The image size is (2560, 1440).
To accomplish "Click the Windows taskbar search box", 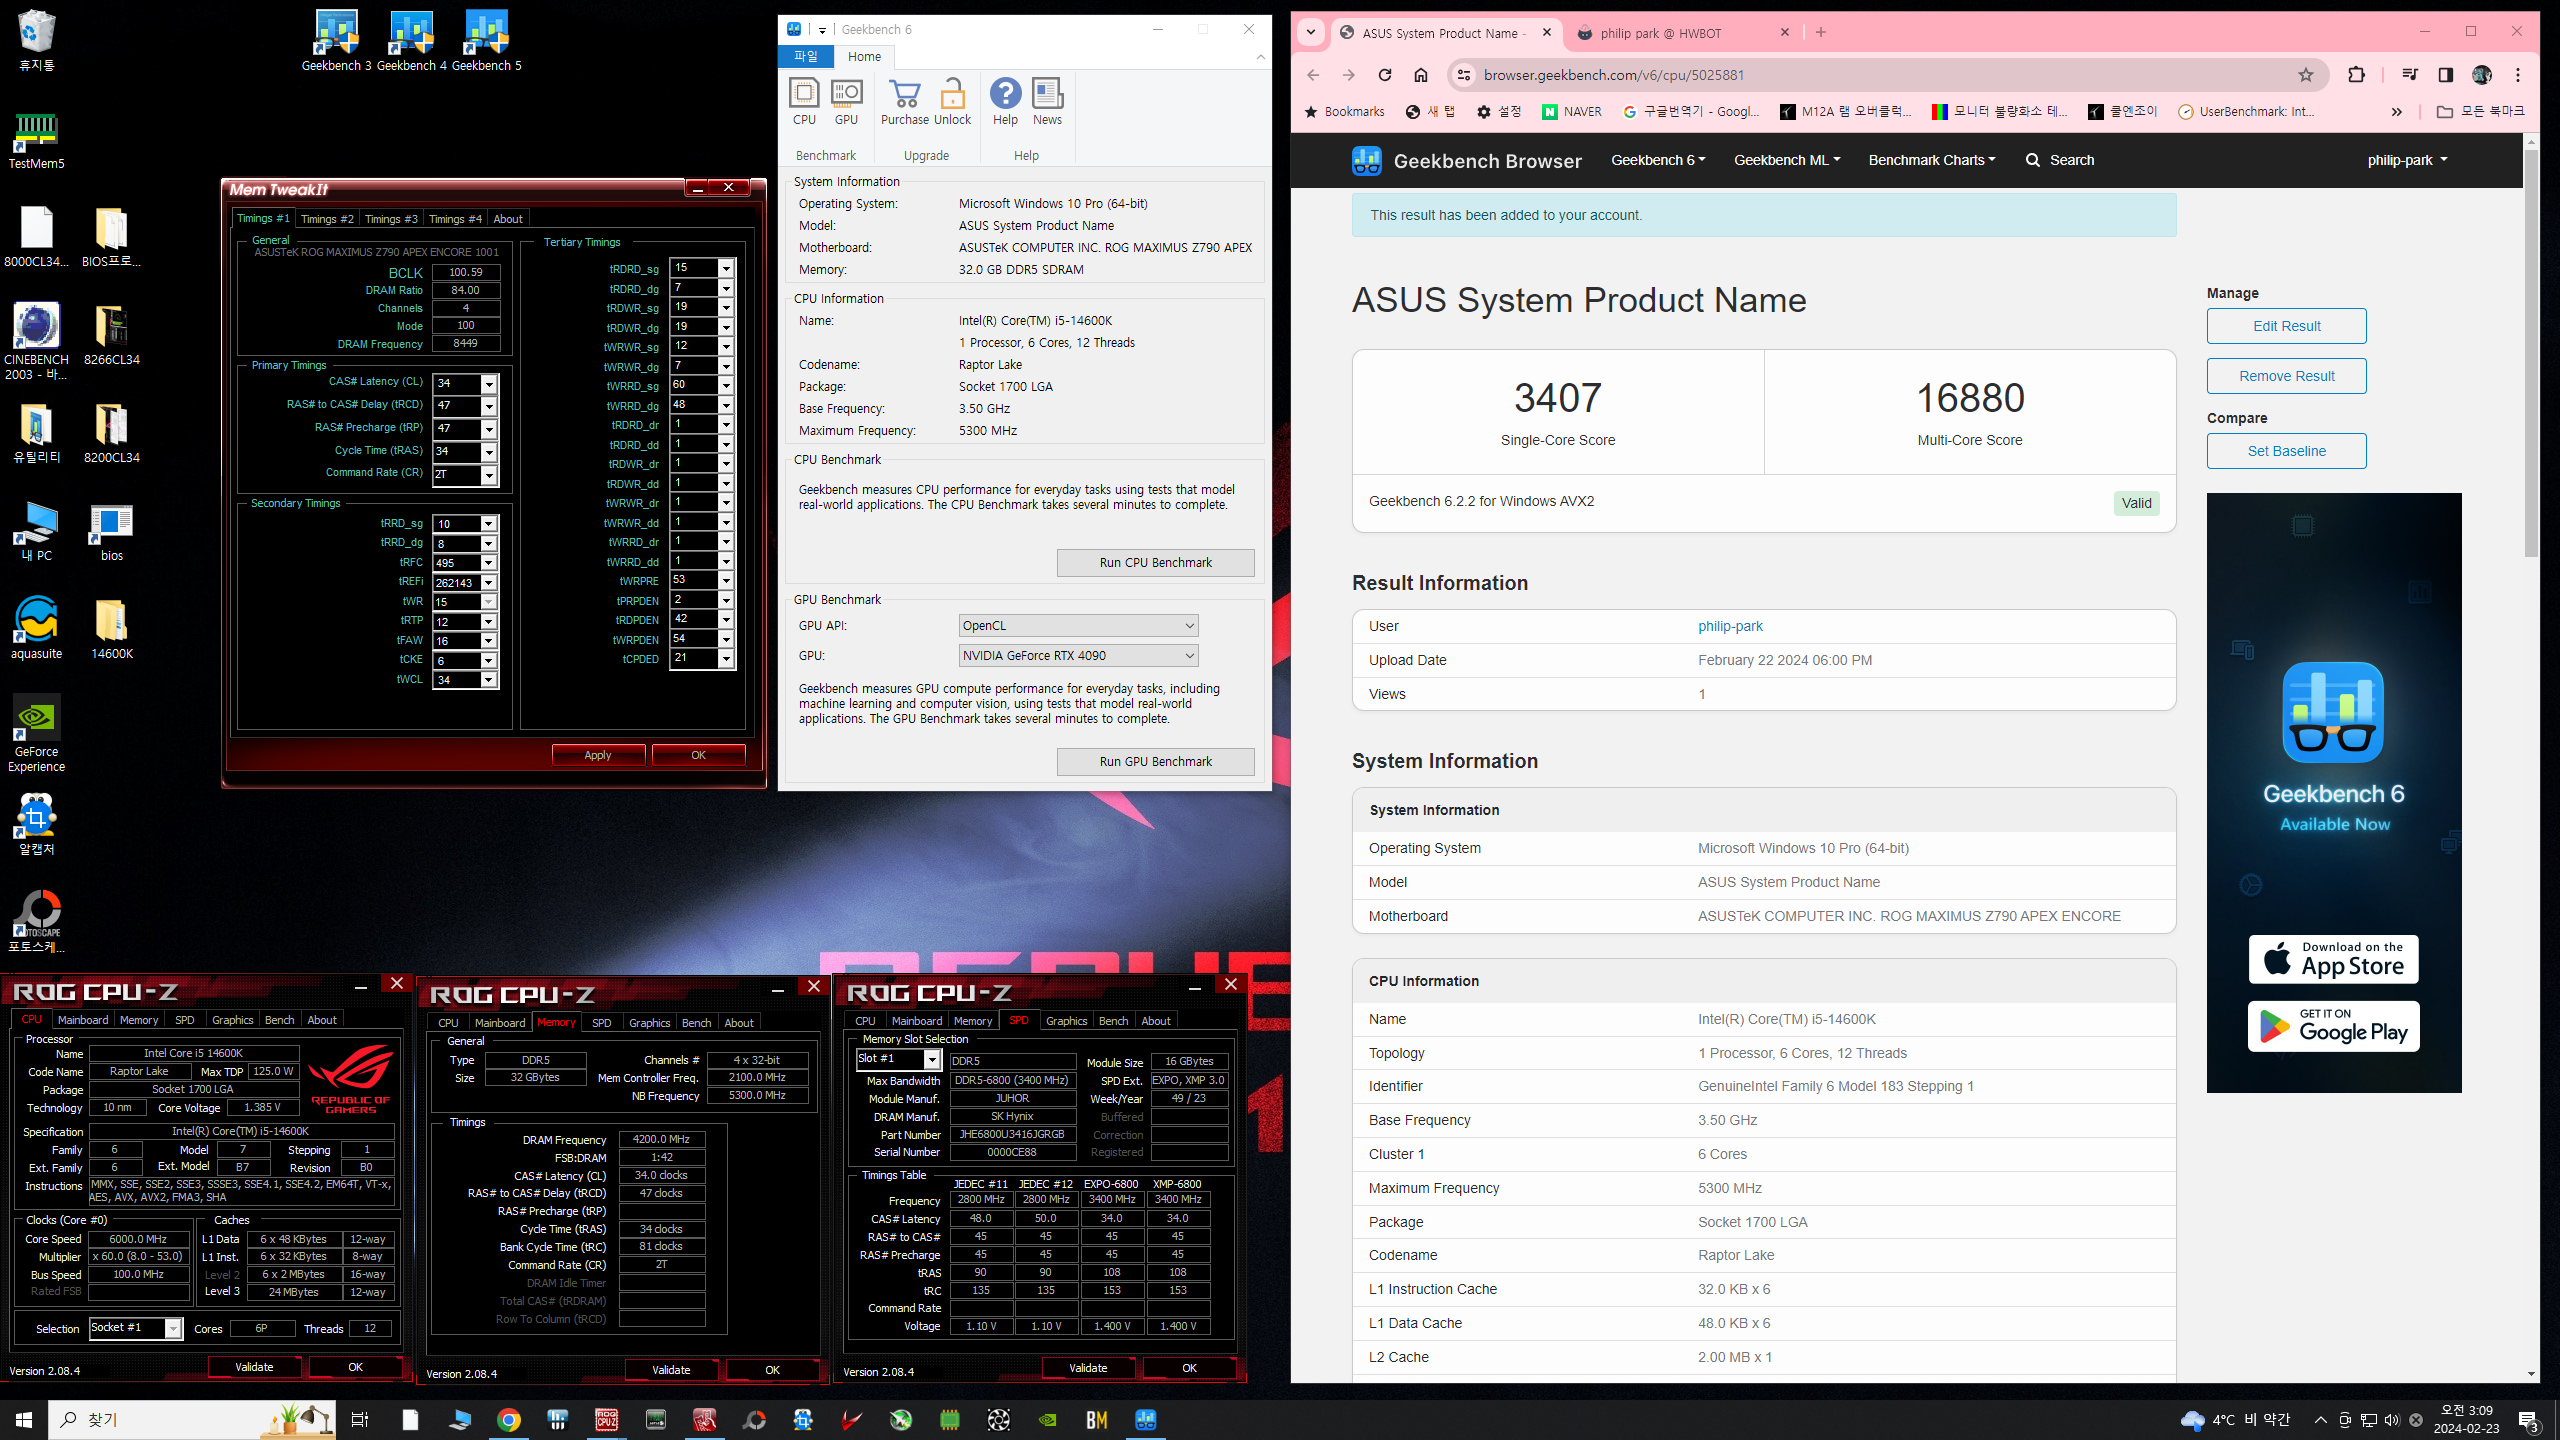I will (x=192, y=1419).
